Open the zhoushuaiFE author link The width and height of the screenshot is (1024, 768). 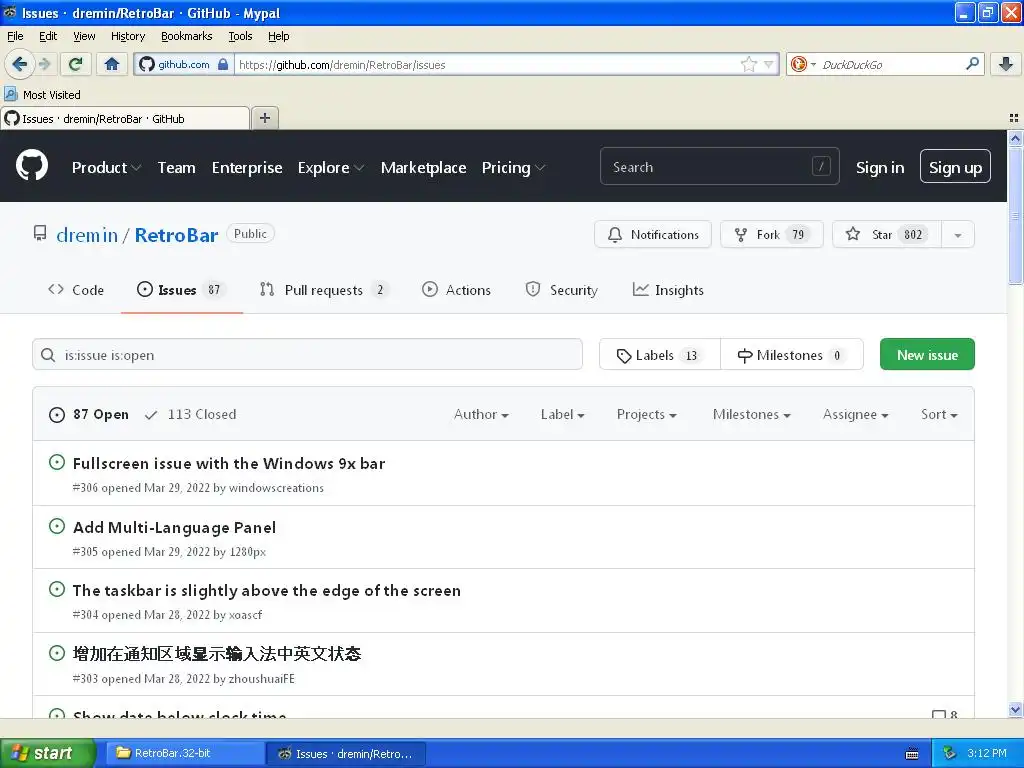261,679
